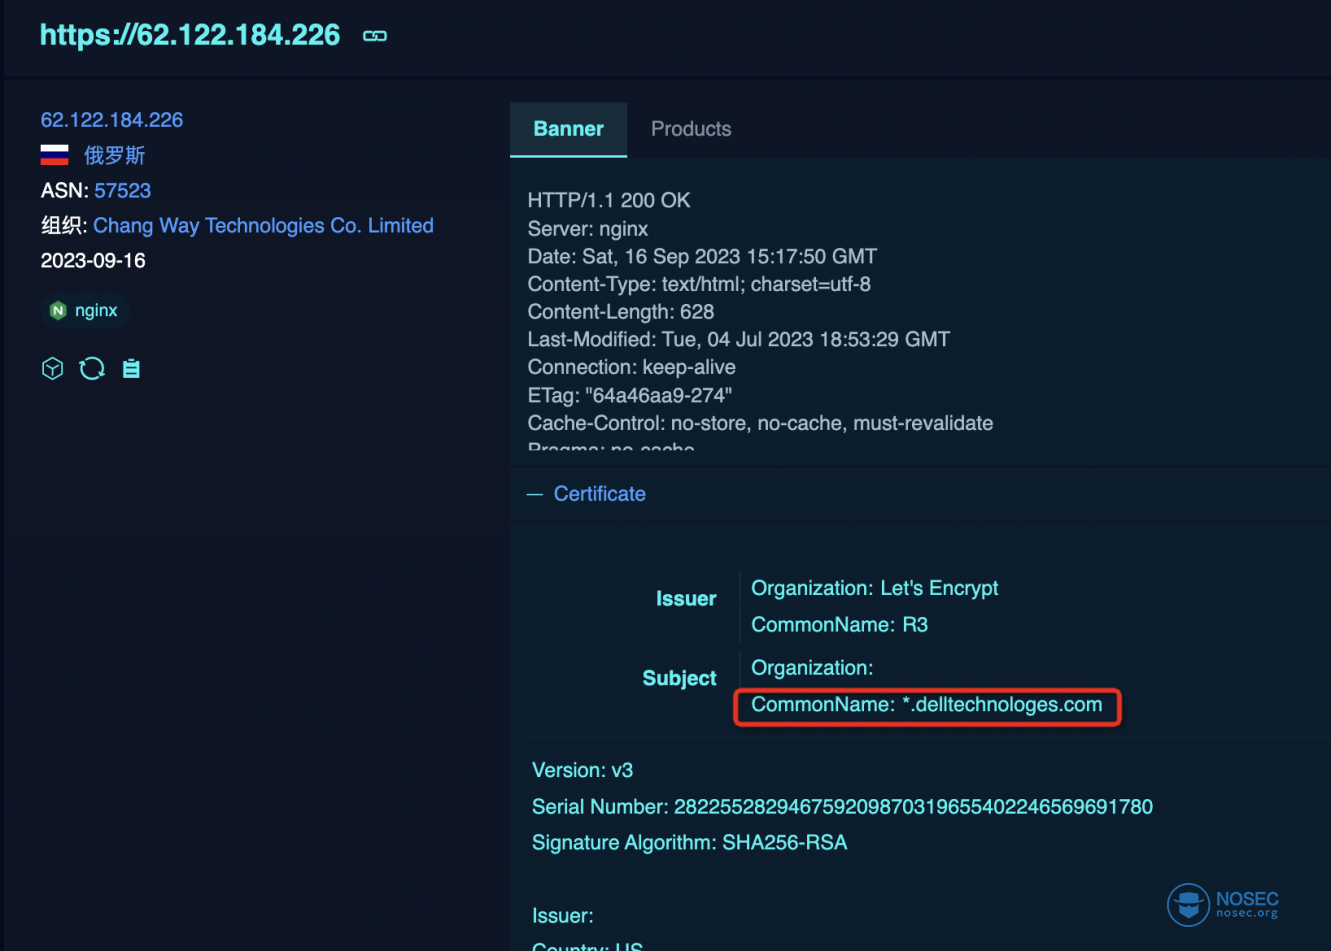Open the 62.122.184.226 IP link
This screenshot has width=1331, height=951.
pyautogui.click(x=112, y=120)
